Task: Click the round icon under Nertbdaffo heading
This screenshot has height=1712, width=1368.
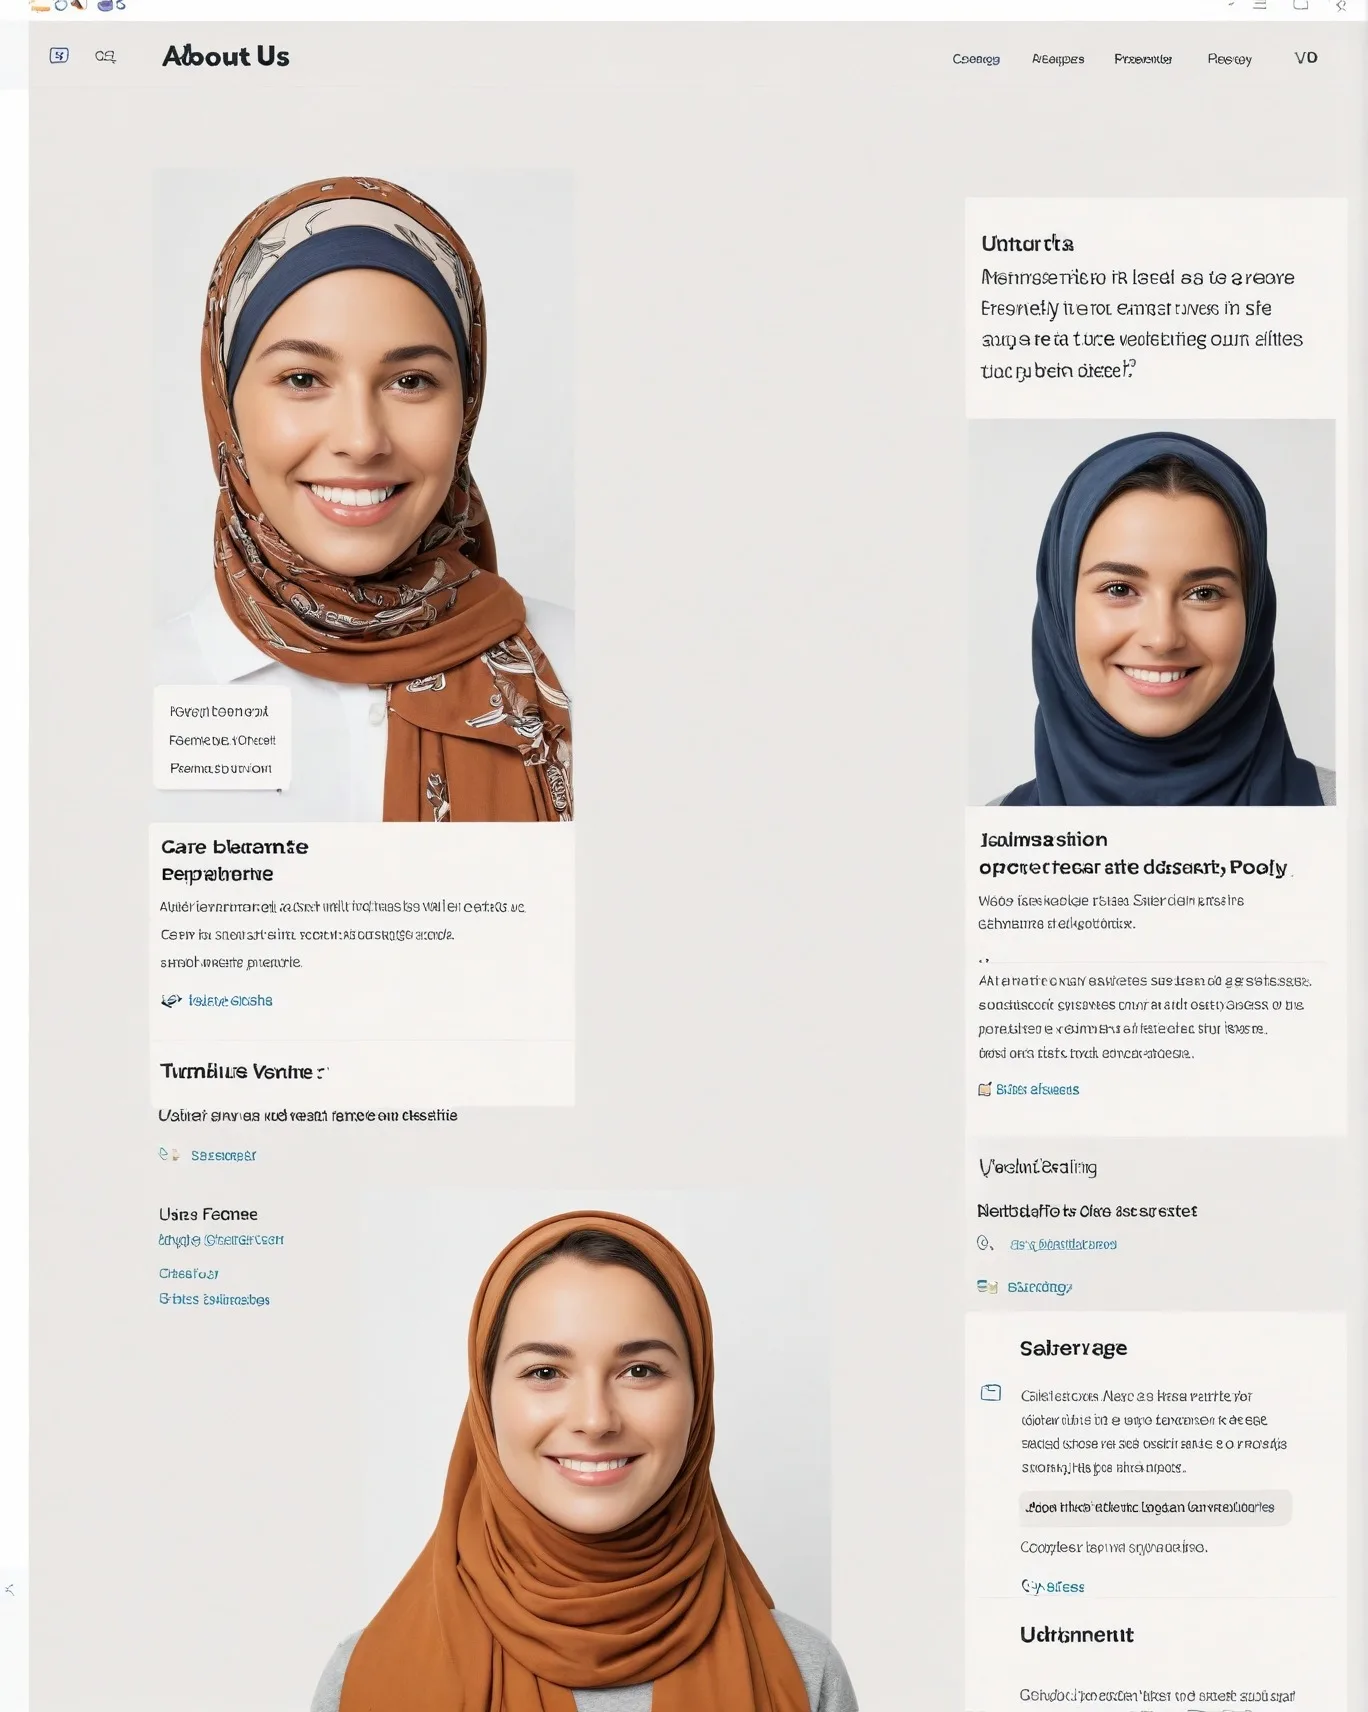Action: (x=985, y=1243)
